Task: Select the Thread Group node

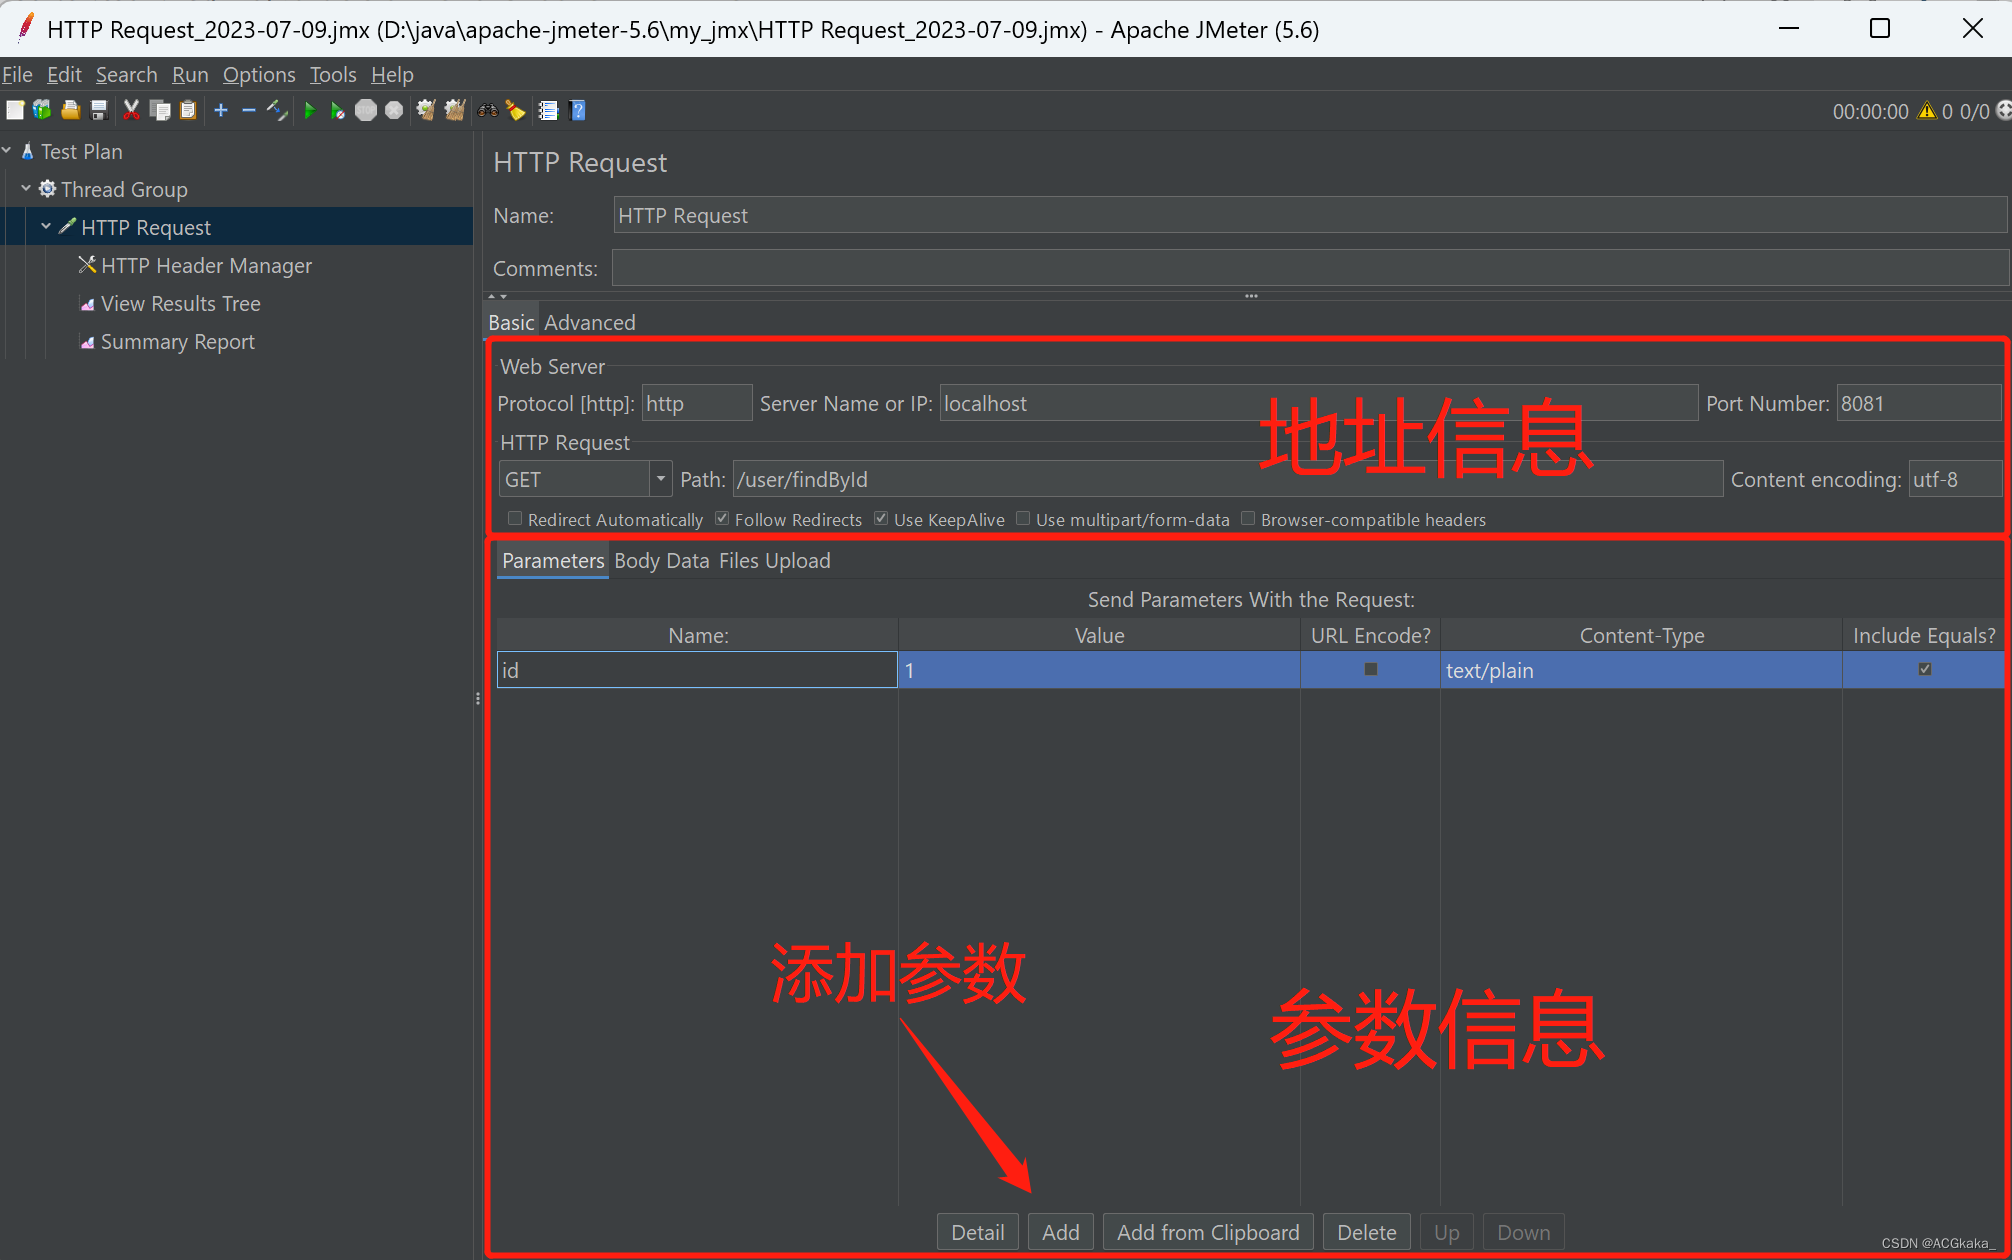Action: pos(124,189)
